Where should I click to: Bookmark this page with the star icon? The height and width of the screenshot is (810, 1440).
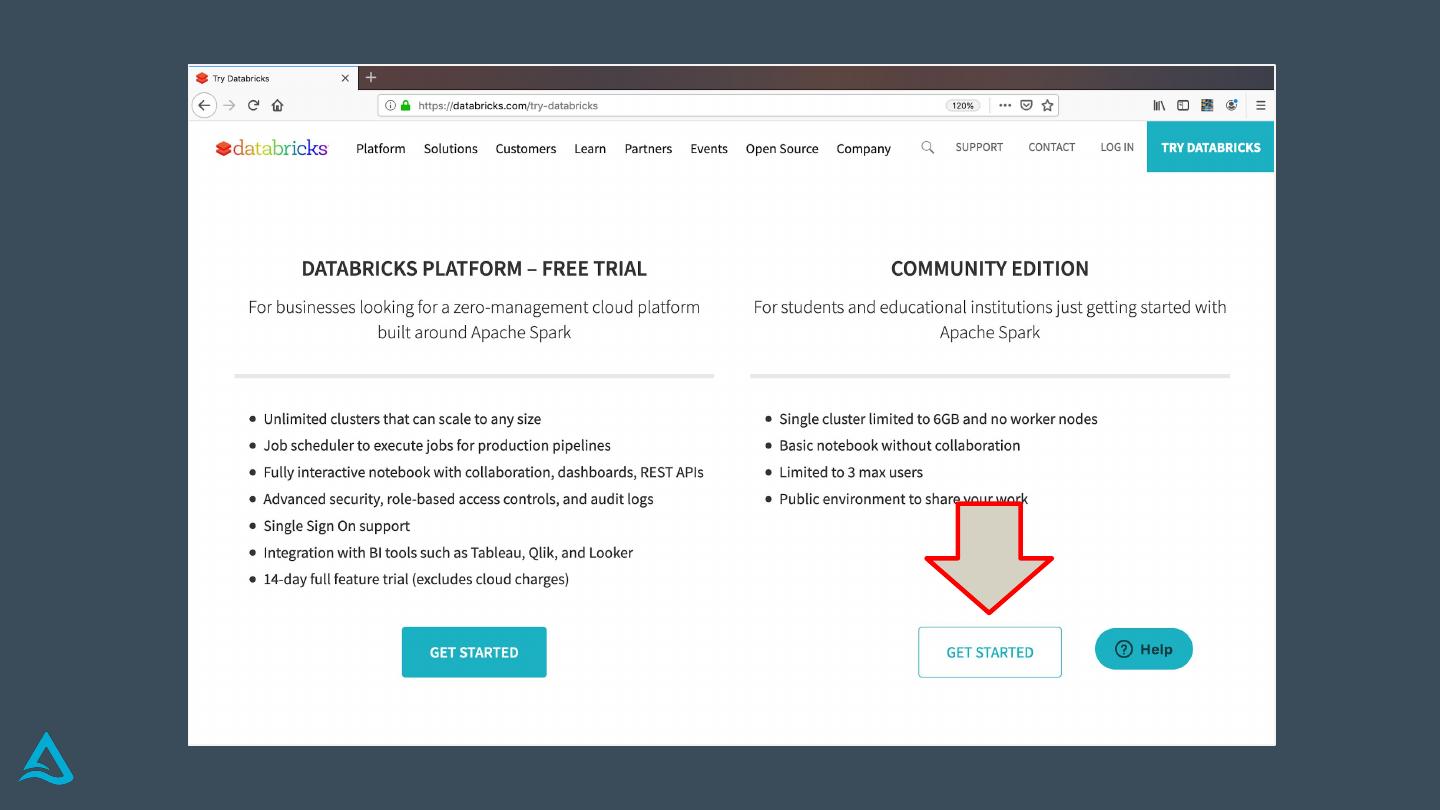click(x=1047, y=105)
